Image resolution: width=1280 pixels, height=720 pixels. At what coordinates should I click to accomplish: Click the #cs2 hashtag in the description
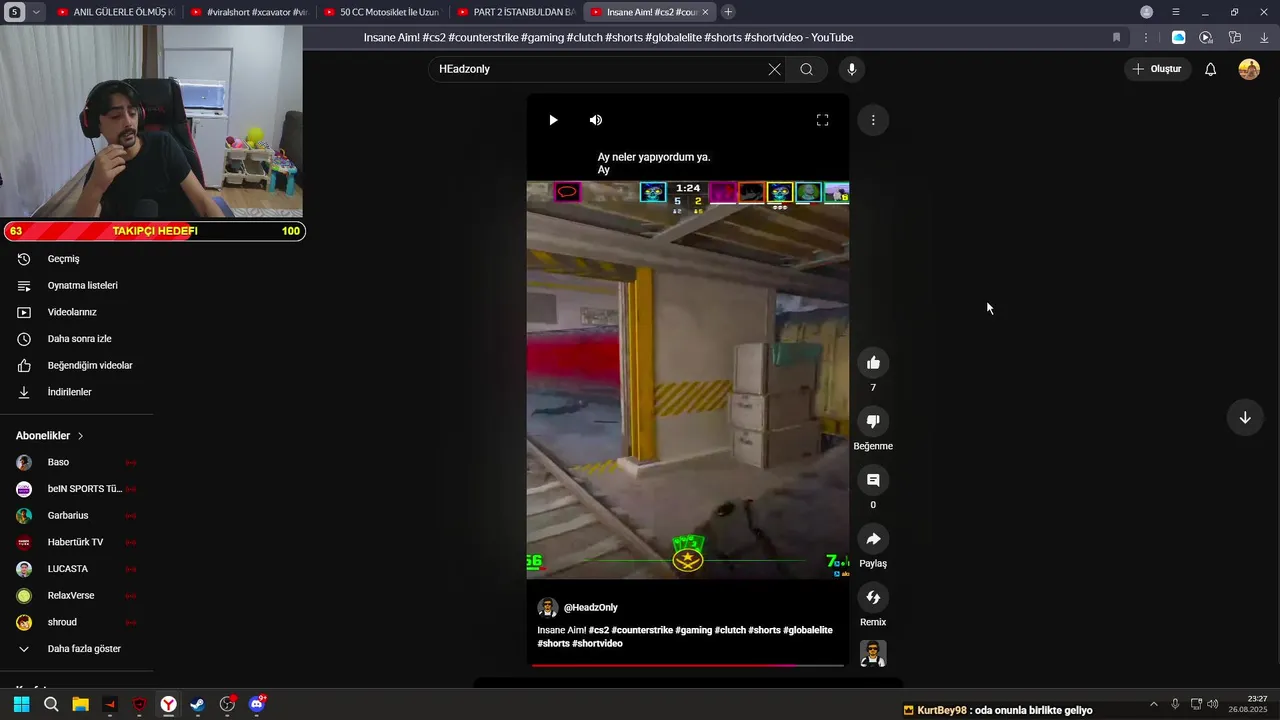point(599,631)
